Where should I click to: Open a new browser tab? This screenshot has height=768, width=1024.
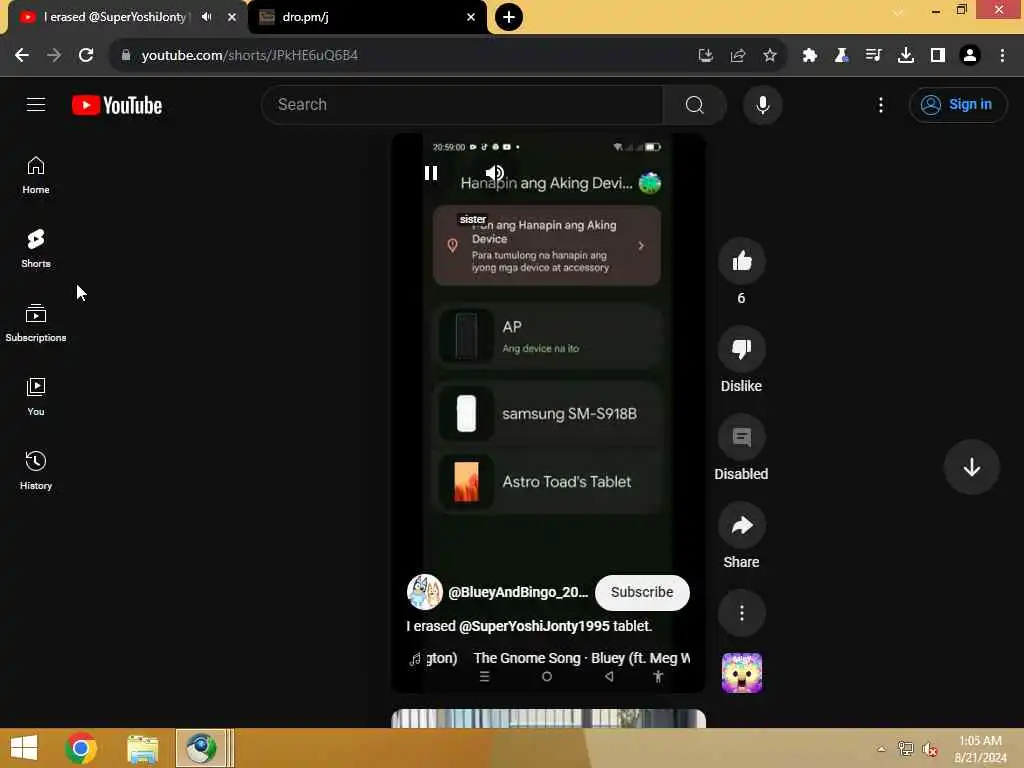click(x=509, y=17)
